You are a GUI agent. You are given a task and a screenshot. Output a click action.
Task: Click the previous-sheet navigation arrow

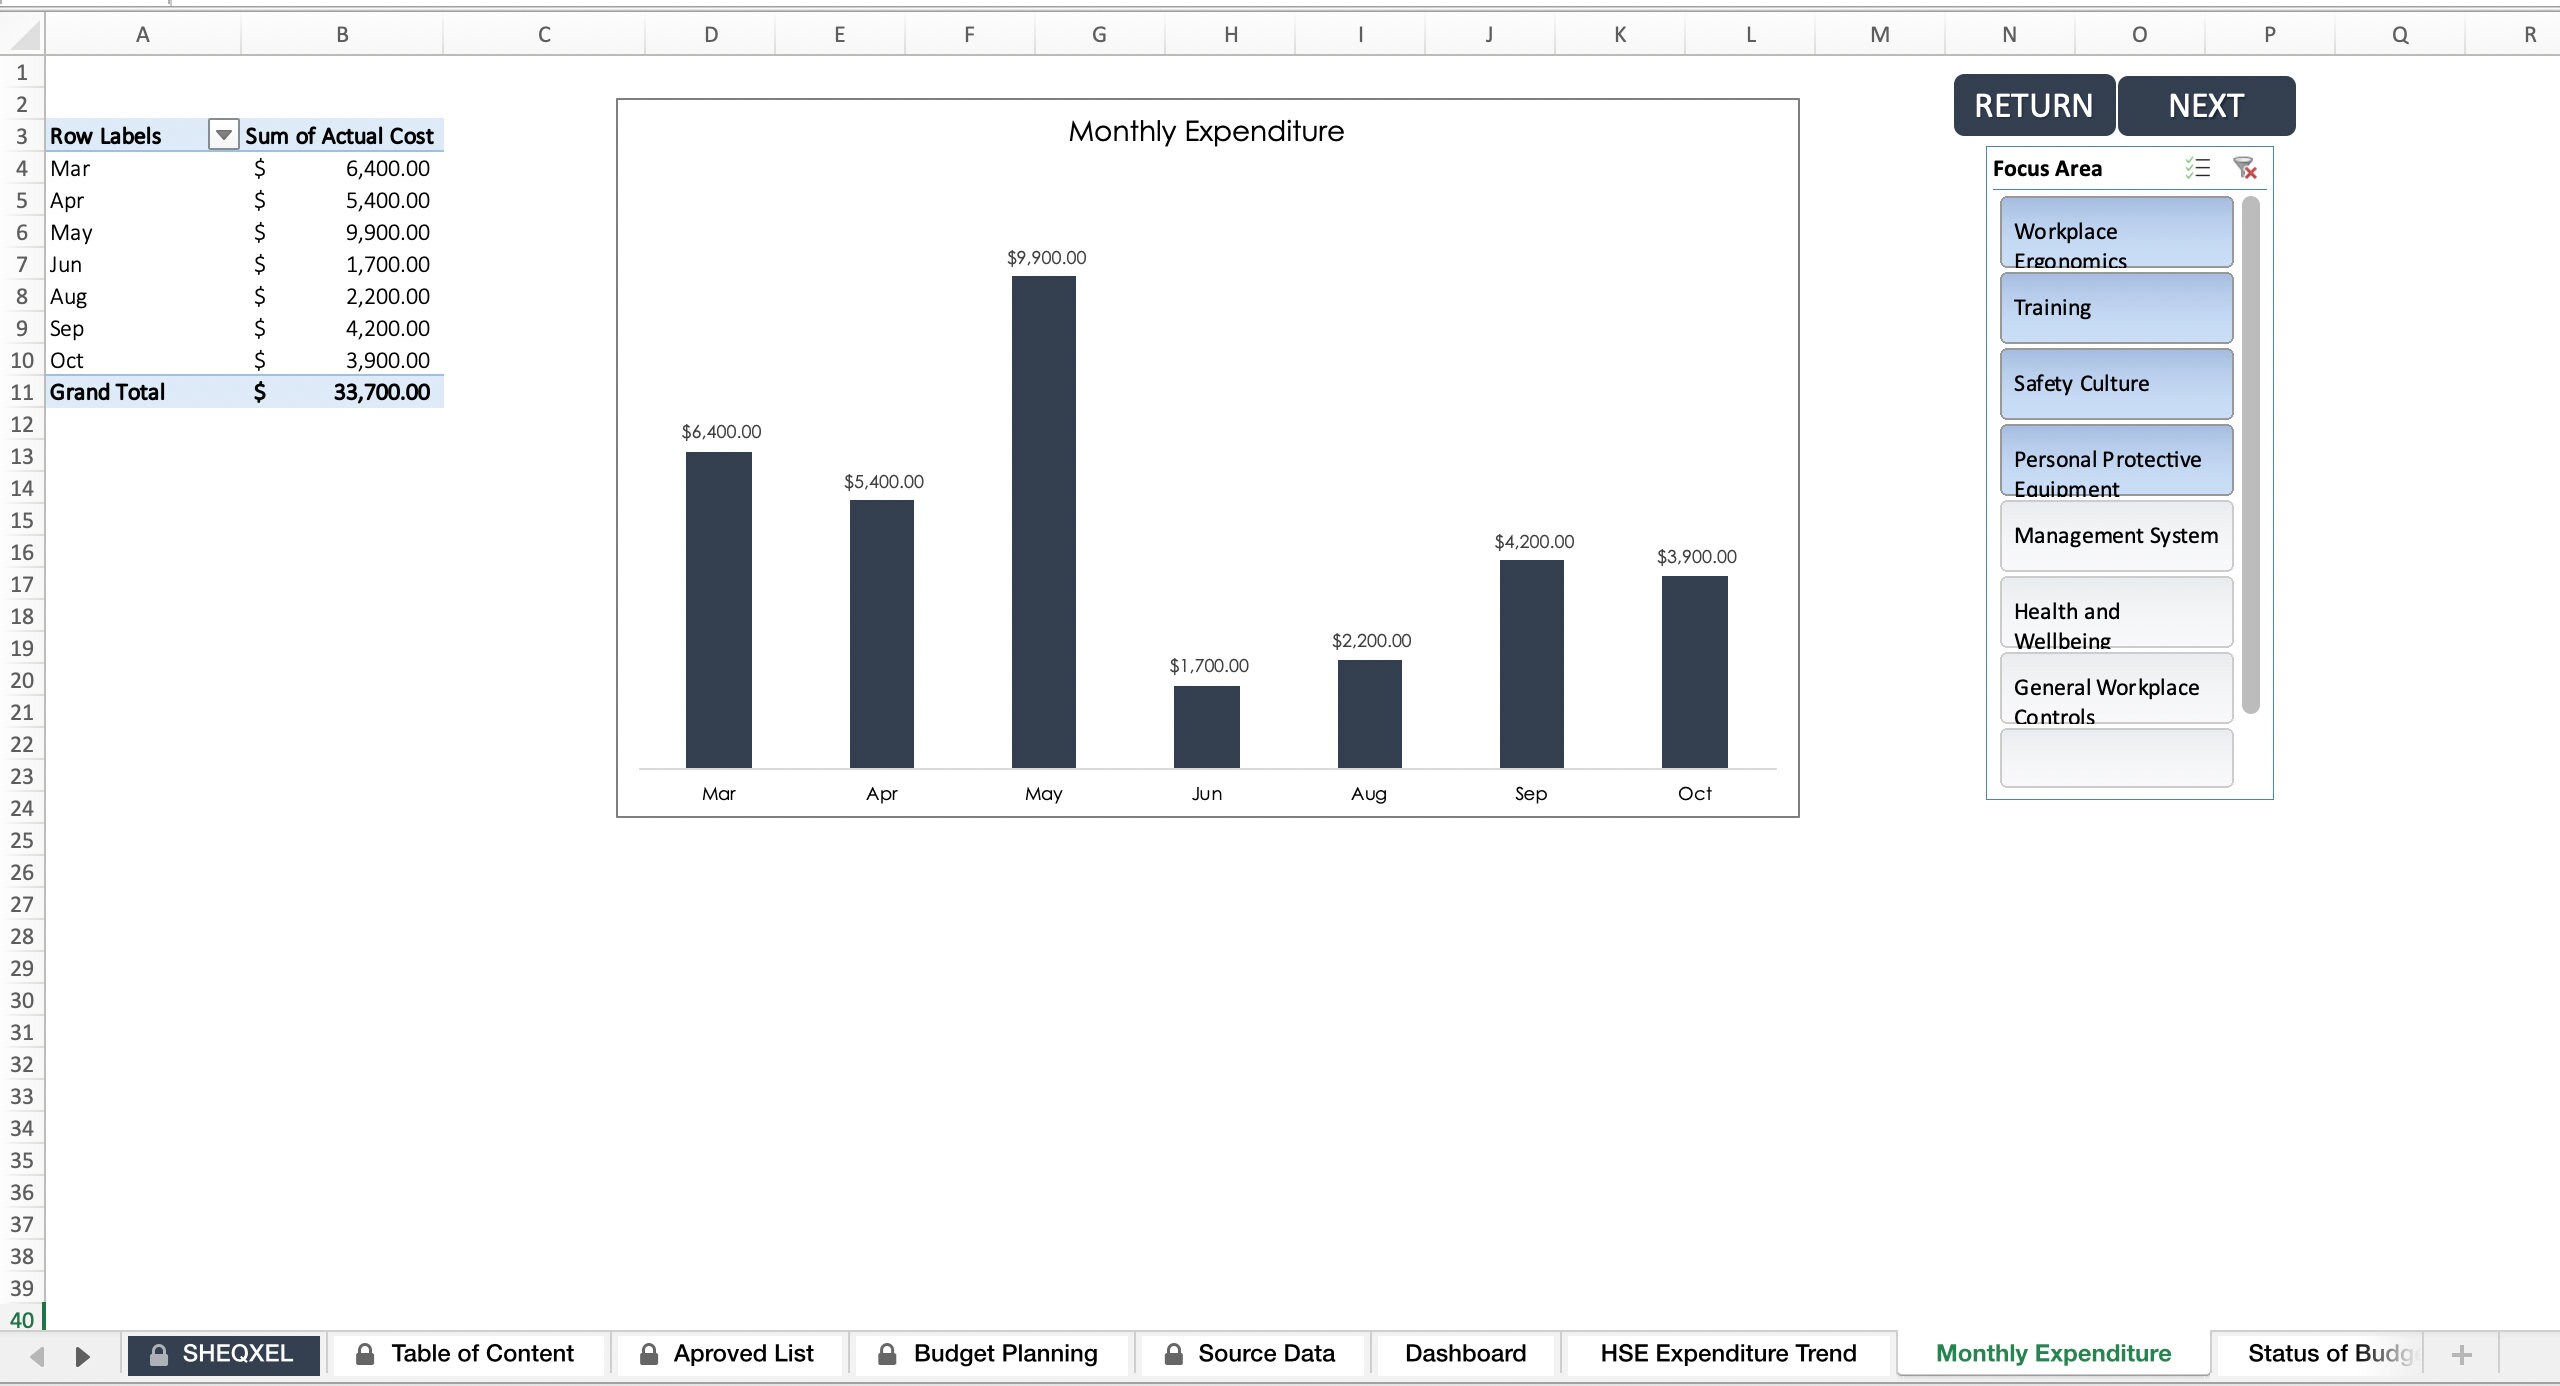(x=37, y=1355)
